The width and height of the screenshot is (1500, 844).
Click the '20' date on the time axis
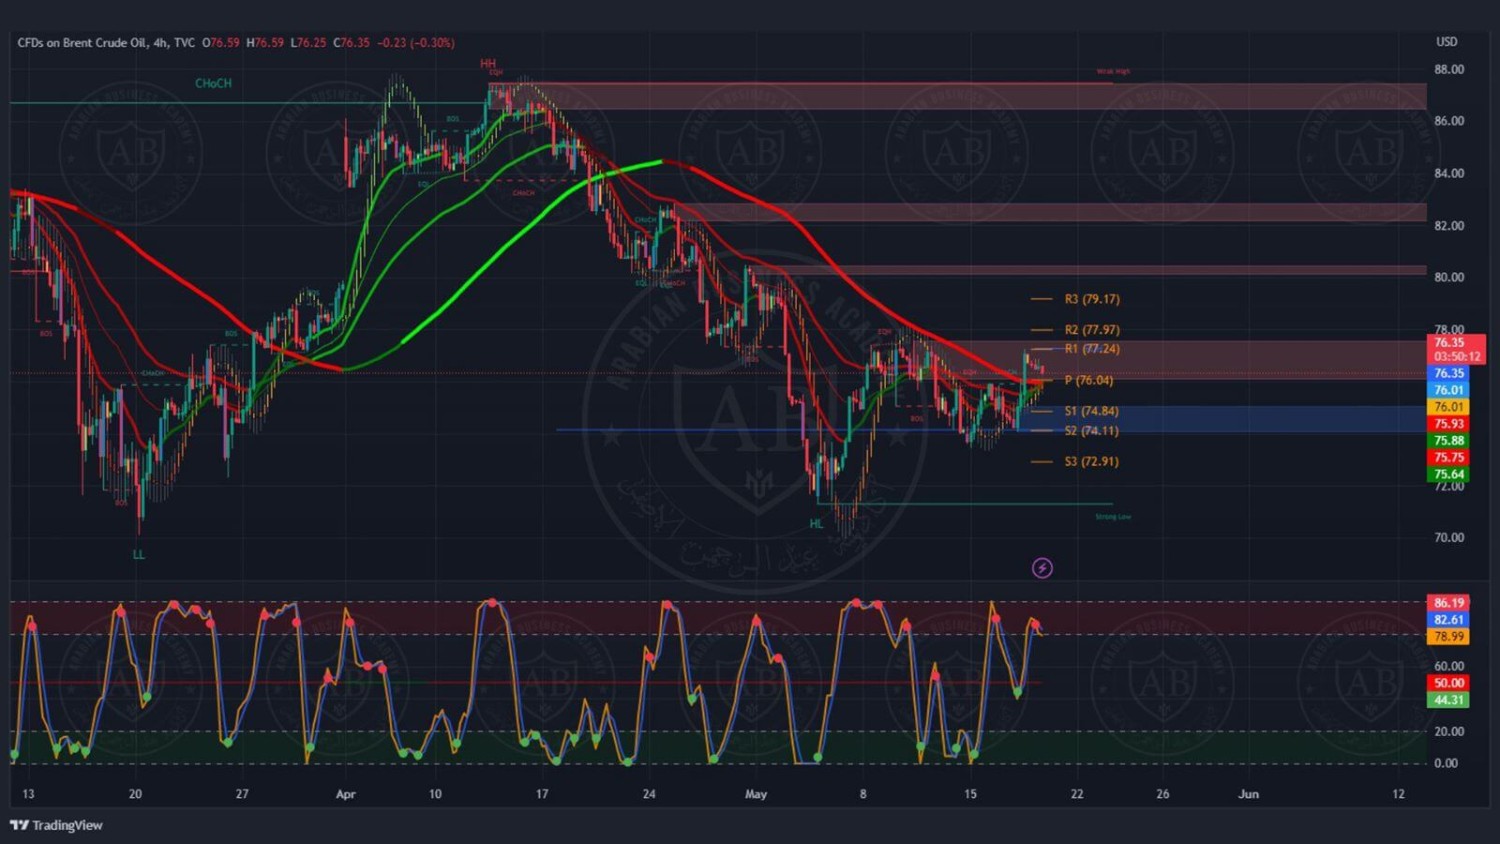pos(135,794)
